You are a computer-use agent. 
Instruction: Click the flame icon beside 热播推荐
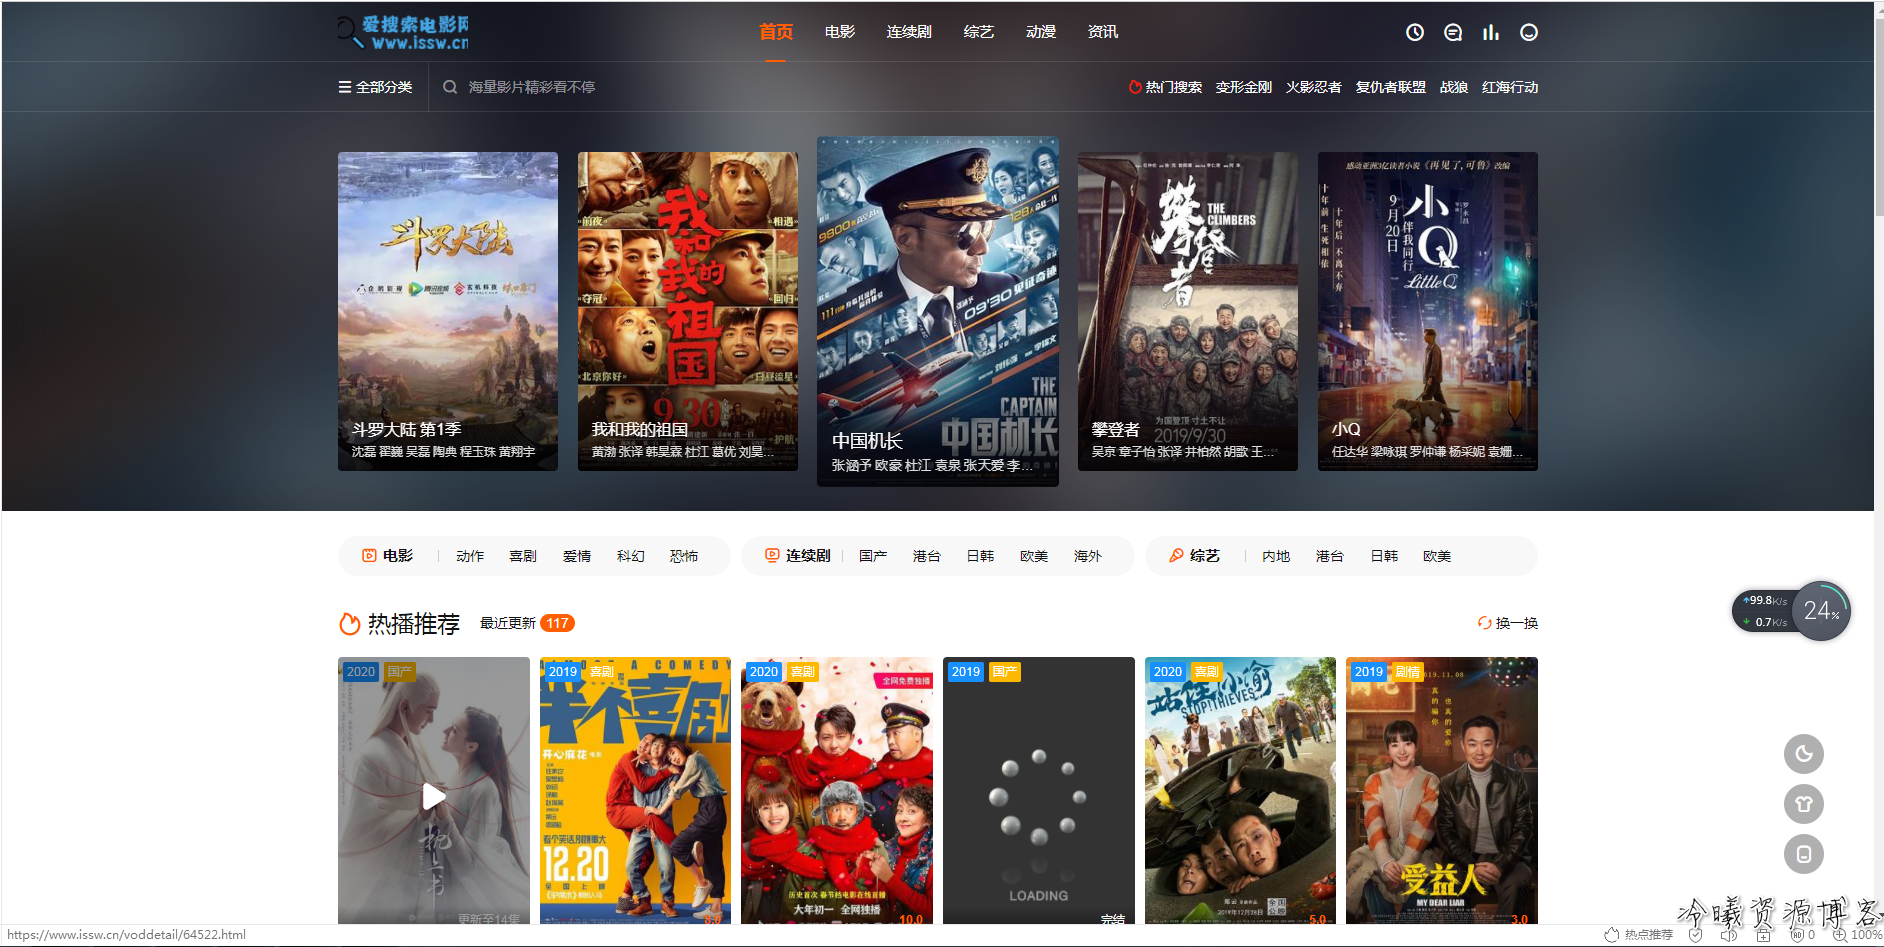349,624
